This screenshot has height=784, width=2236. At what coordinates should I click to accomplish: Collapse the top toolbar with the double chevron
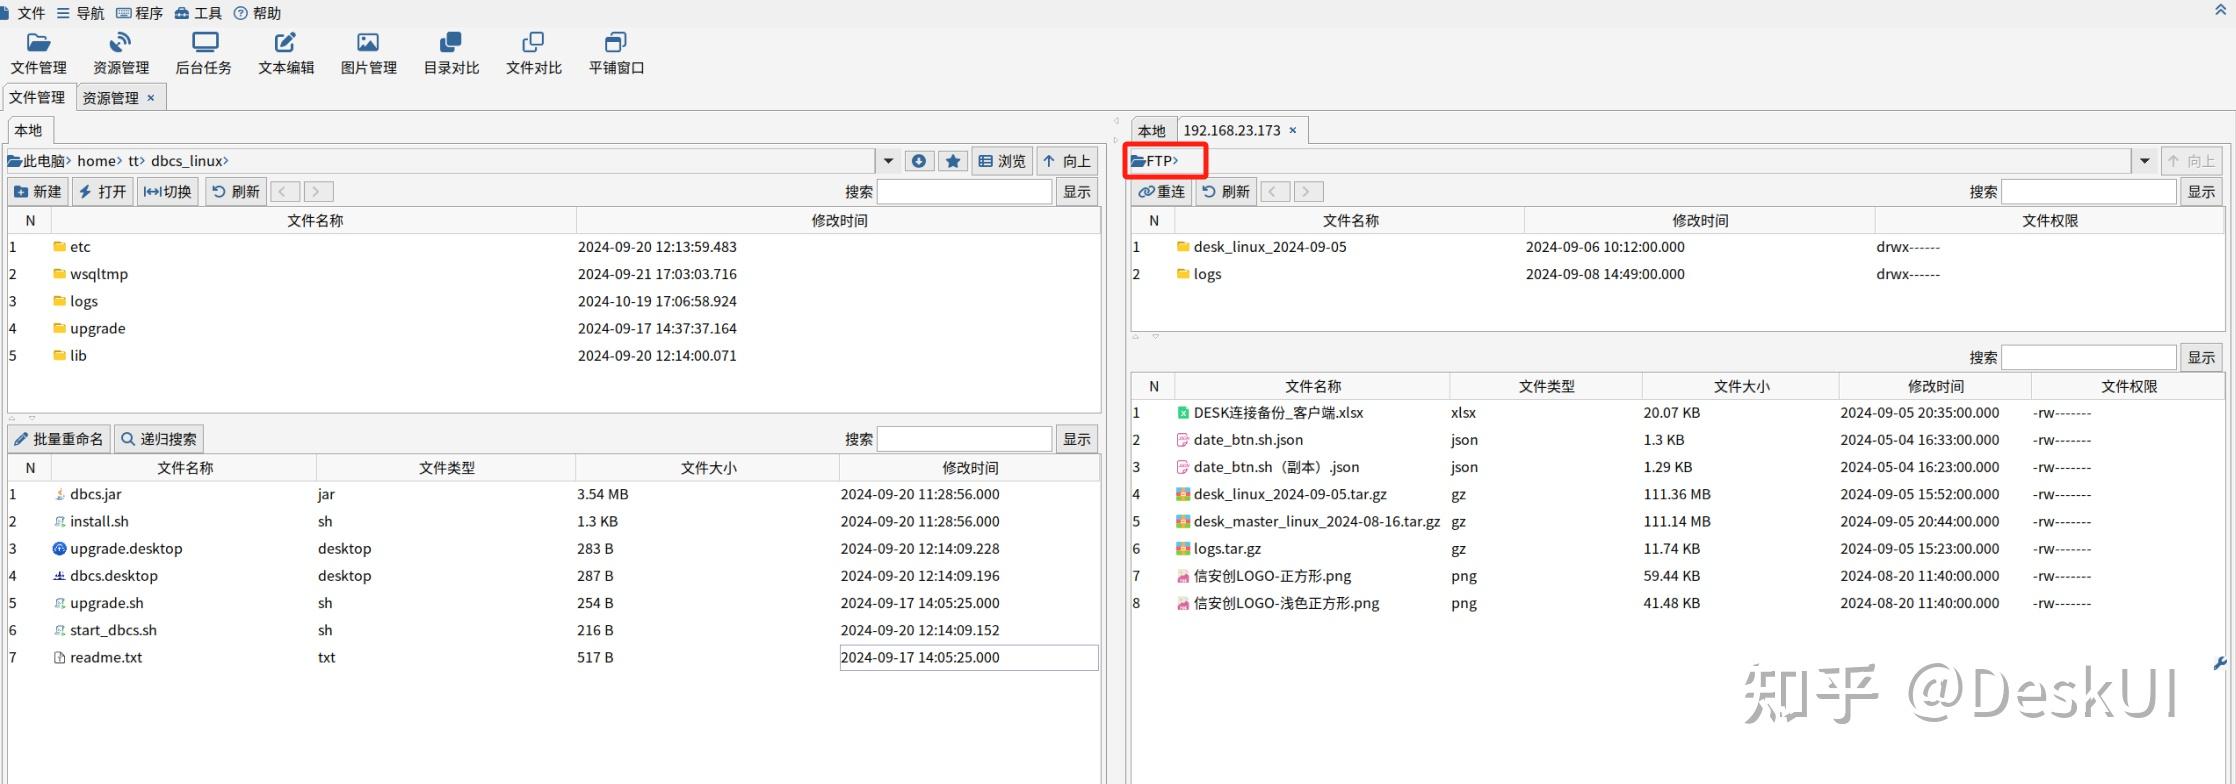[2221, 10]
